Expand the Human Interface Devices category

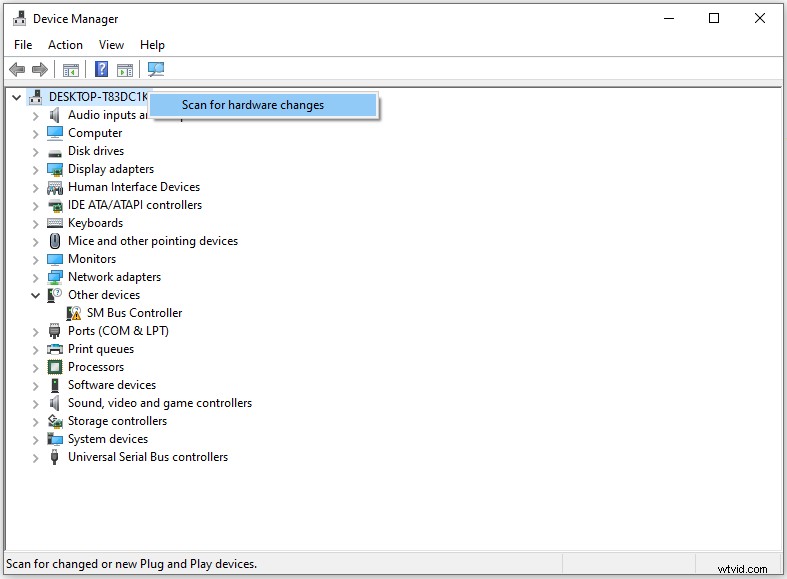coord(35,188)
